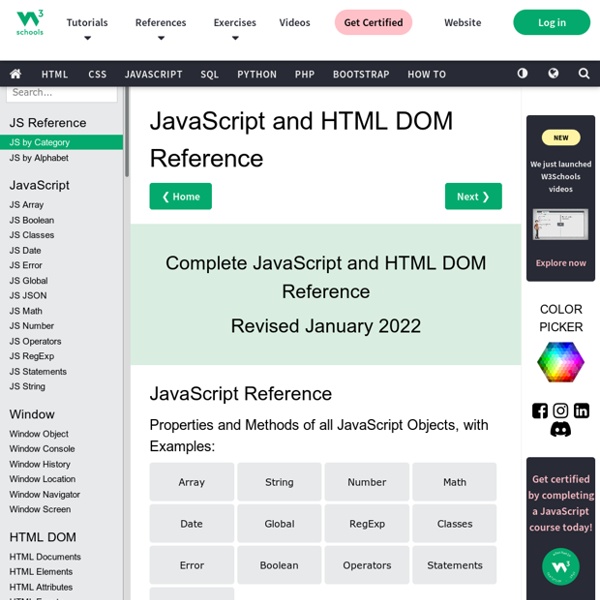Open JS by Category in sidebar
The height and width of the screenshot is (600, 600).
(x=61, y=142)
